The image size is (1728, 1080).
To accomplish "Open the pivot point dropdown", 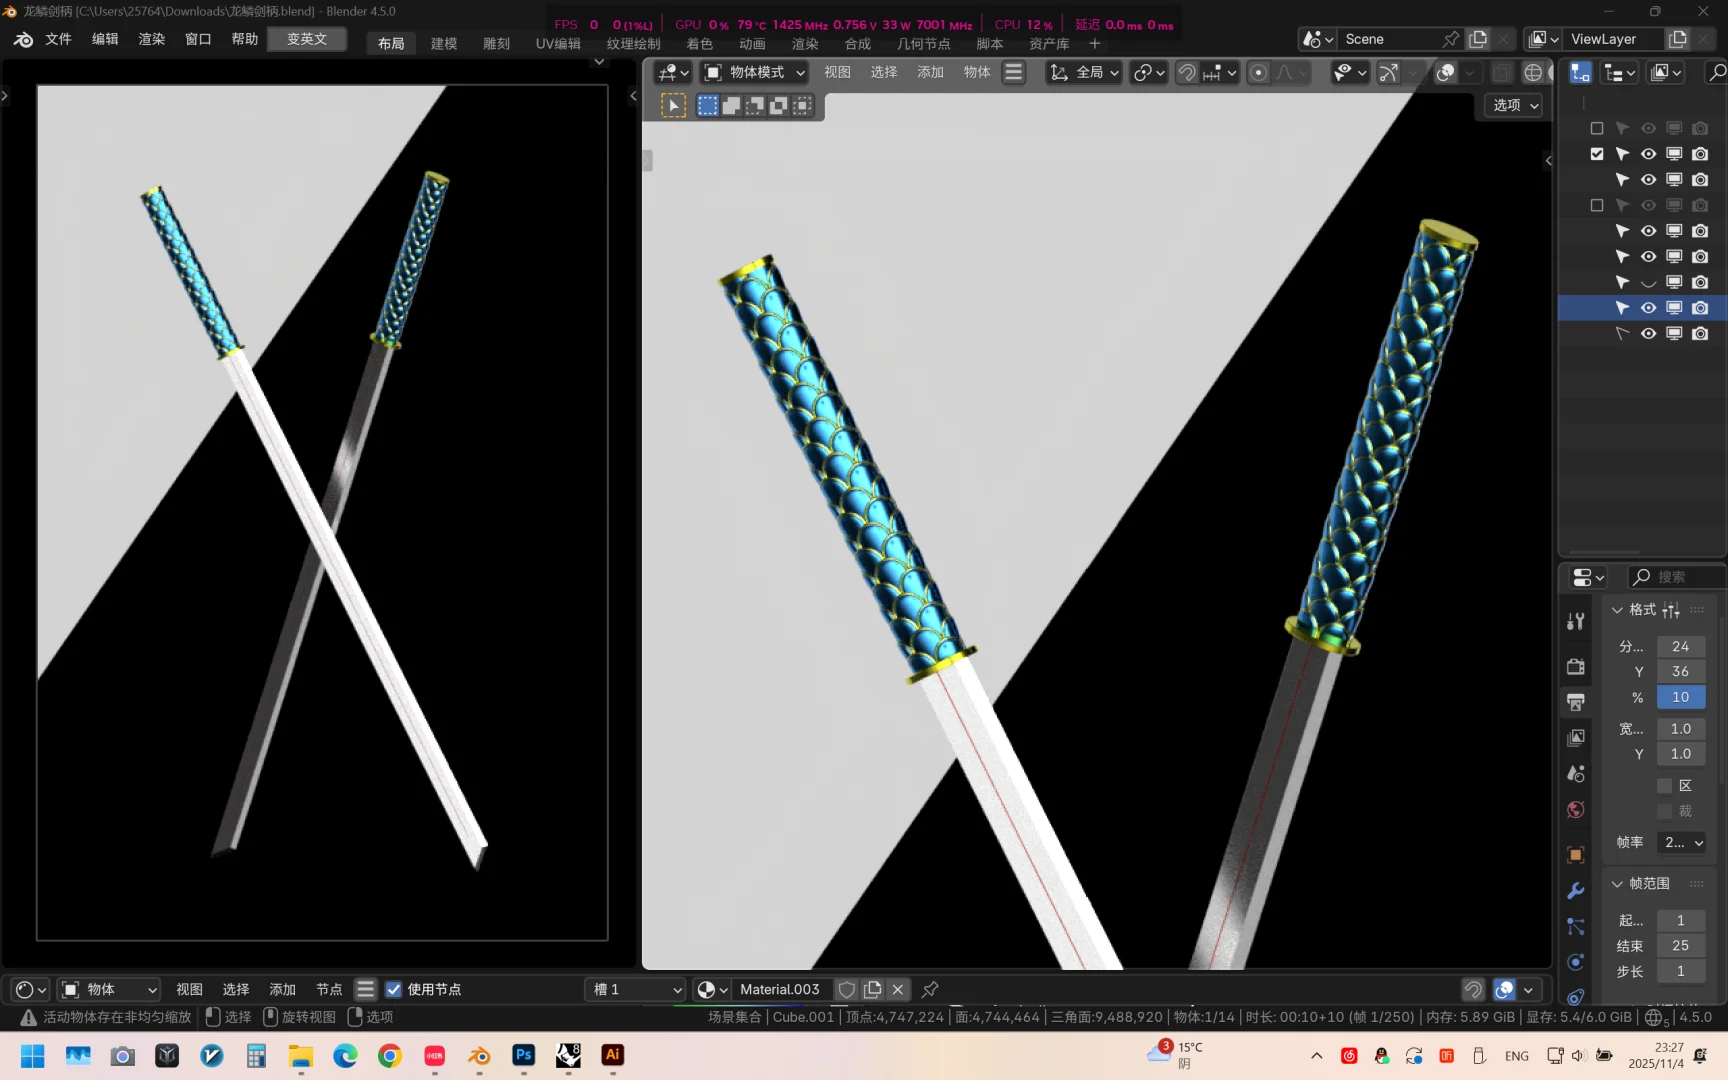I will [x=1148, y=72].
